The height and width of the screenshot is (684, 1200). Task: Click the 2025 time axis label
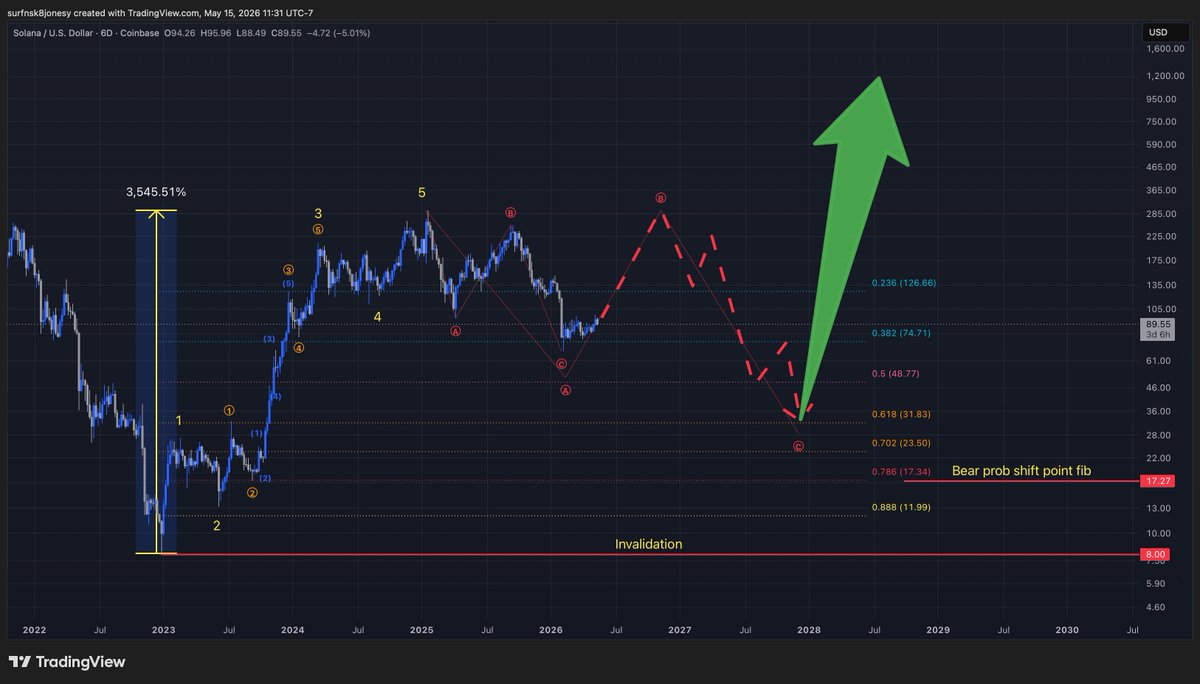(421, 630)
